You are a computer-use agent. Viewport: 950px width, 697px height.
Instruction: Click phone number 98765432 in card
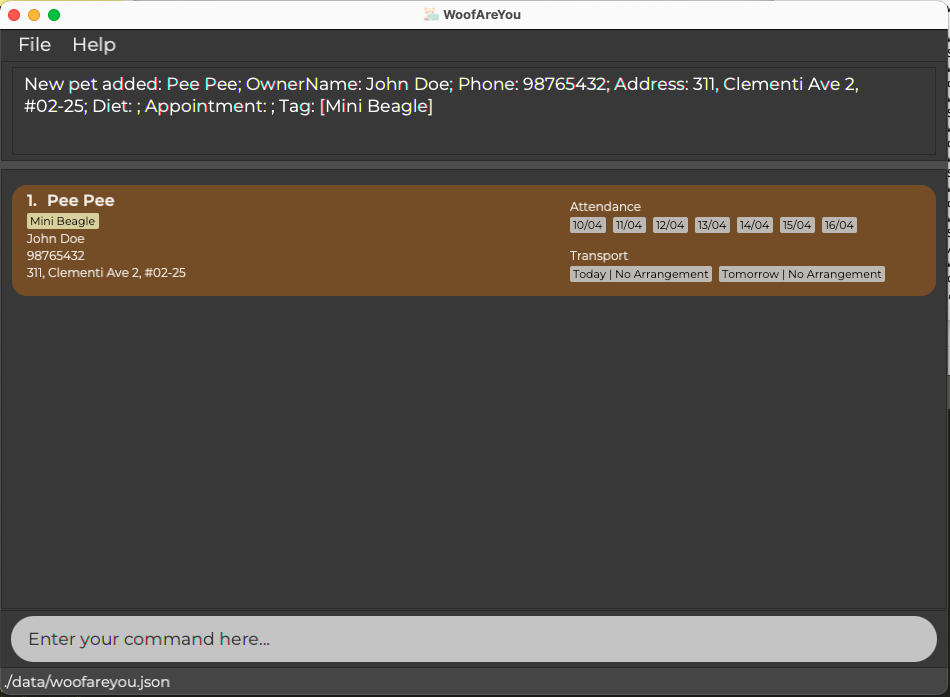click(x=56, y=256)
